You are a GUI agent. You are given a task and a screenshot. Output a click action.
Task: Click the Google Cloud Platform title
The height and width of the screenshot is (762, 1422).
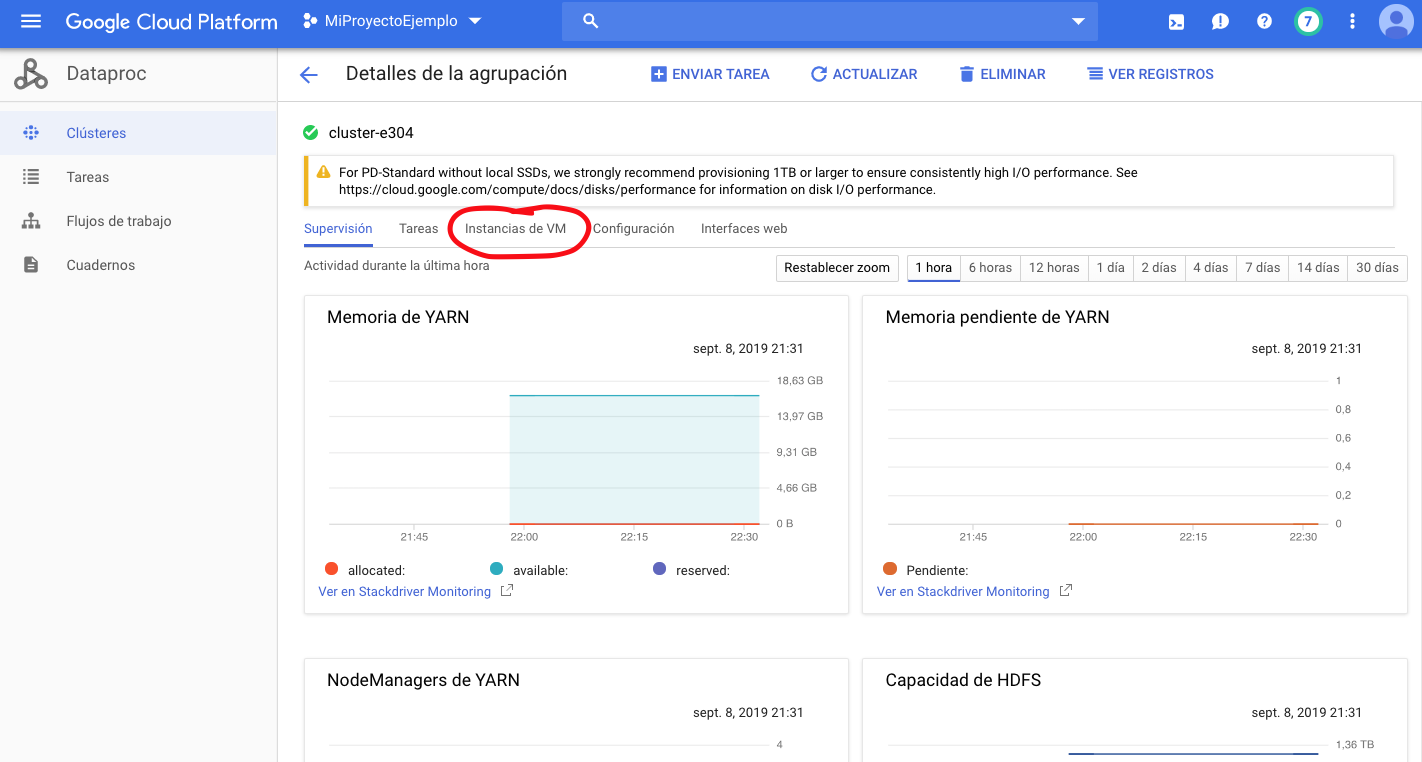pos(172,21)
